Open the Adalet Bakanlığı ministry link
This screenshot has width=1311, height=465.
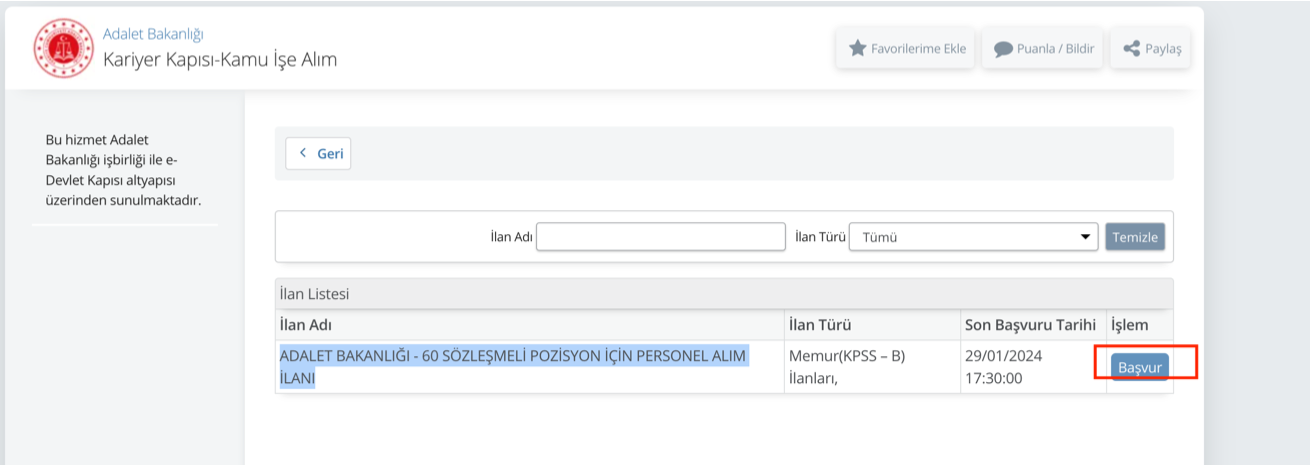click(153, 35)
